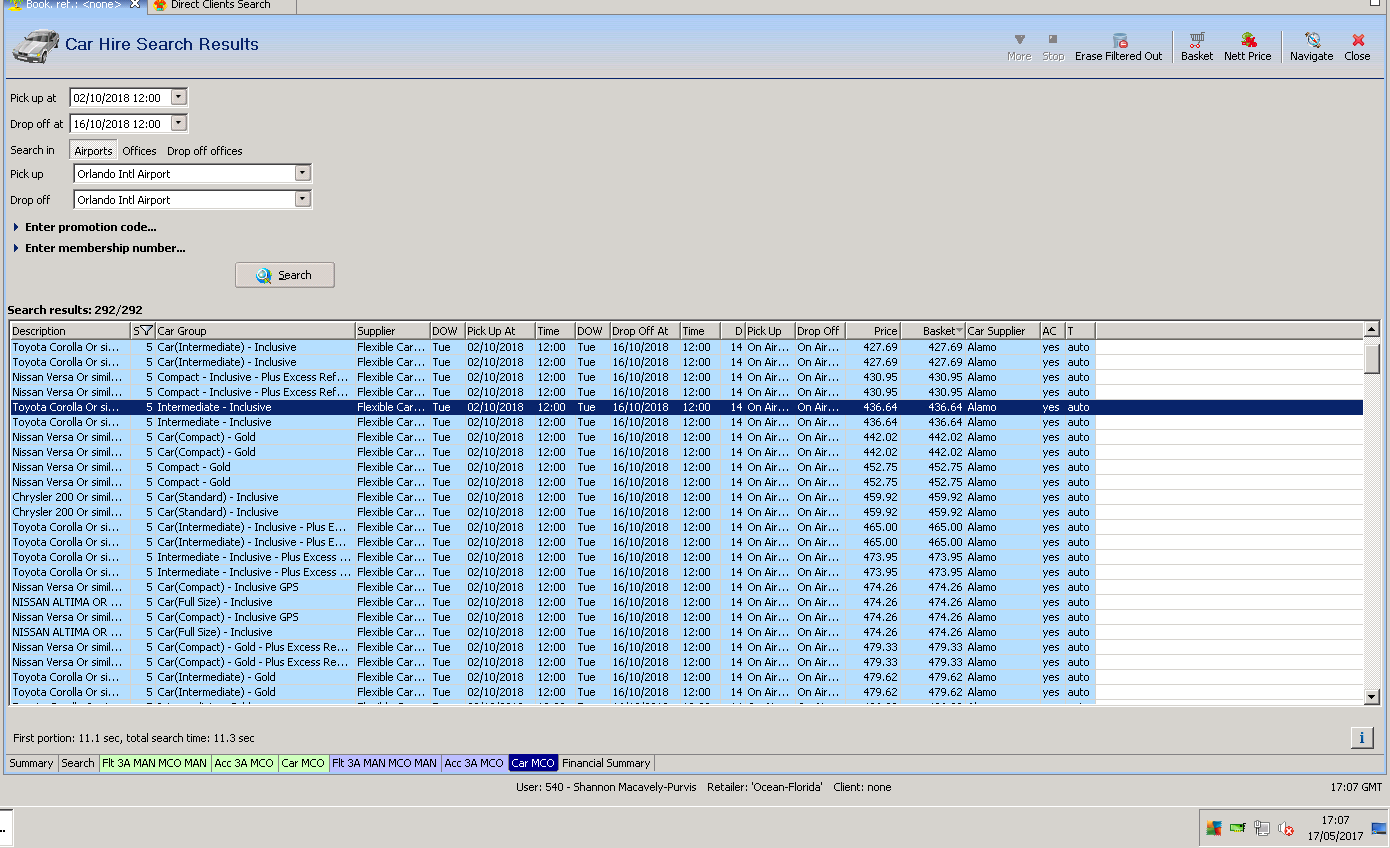The width and height of the screenshot is (1390, 848).
Task: Select the Airports search option
Action: (93, 151)
